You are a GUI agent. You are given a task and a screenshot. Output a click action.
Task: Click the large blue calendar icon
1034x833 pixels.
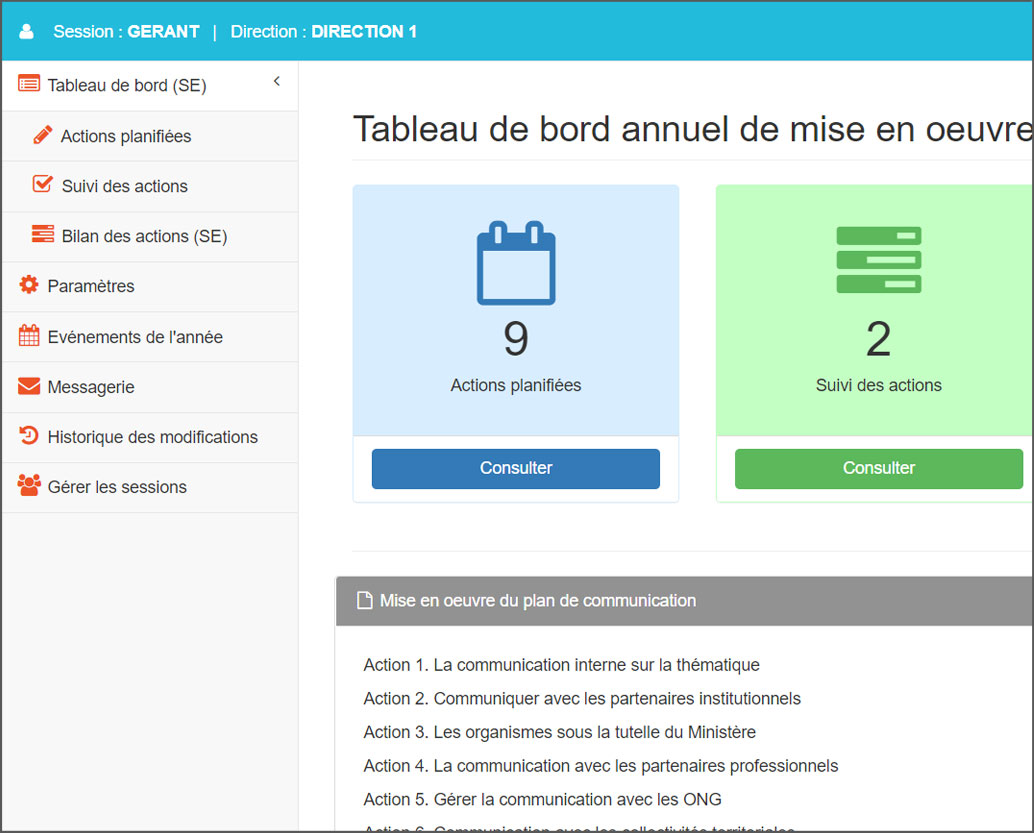tap(516, 262)
